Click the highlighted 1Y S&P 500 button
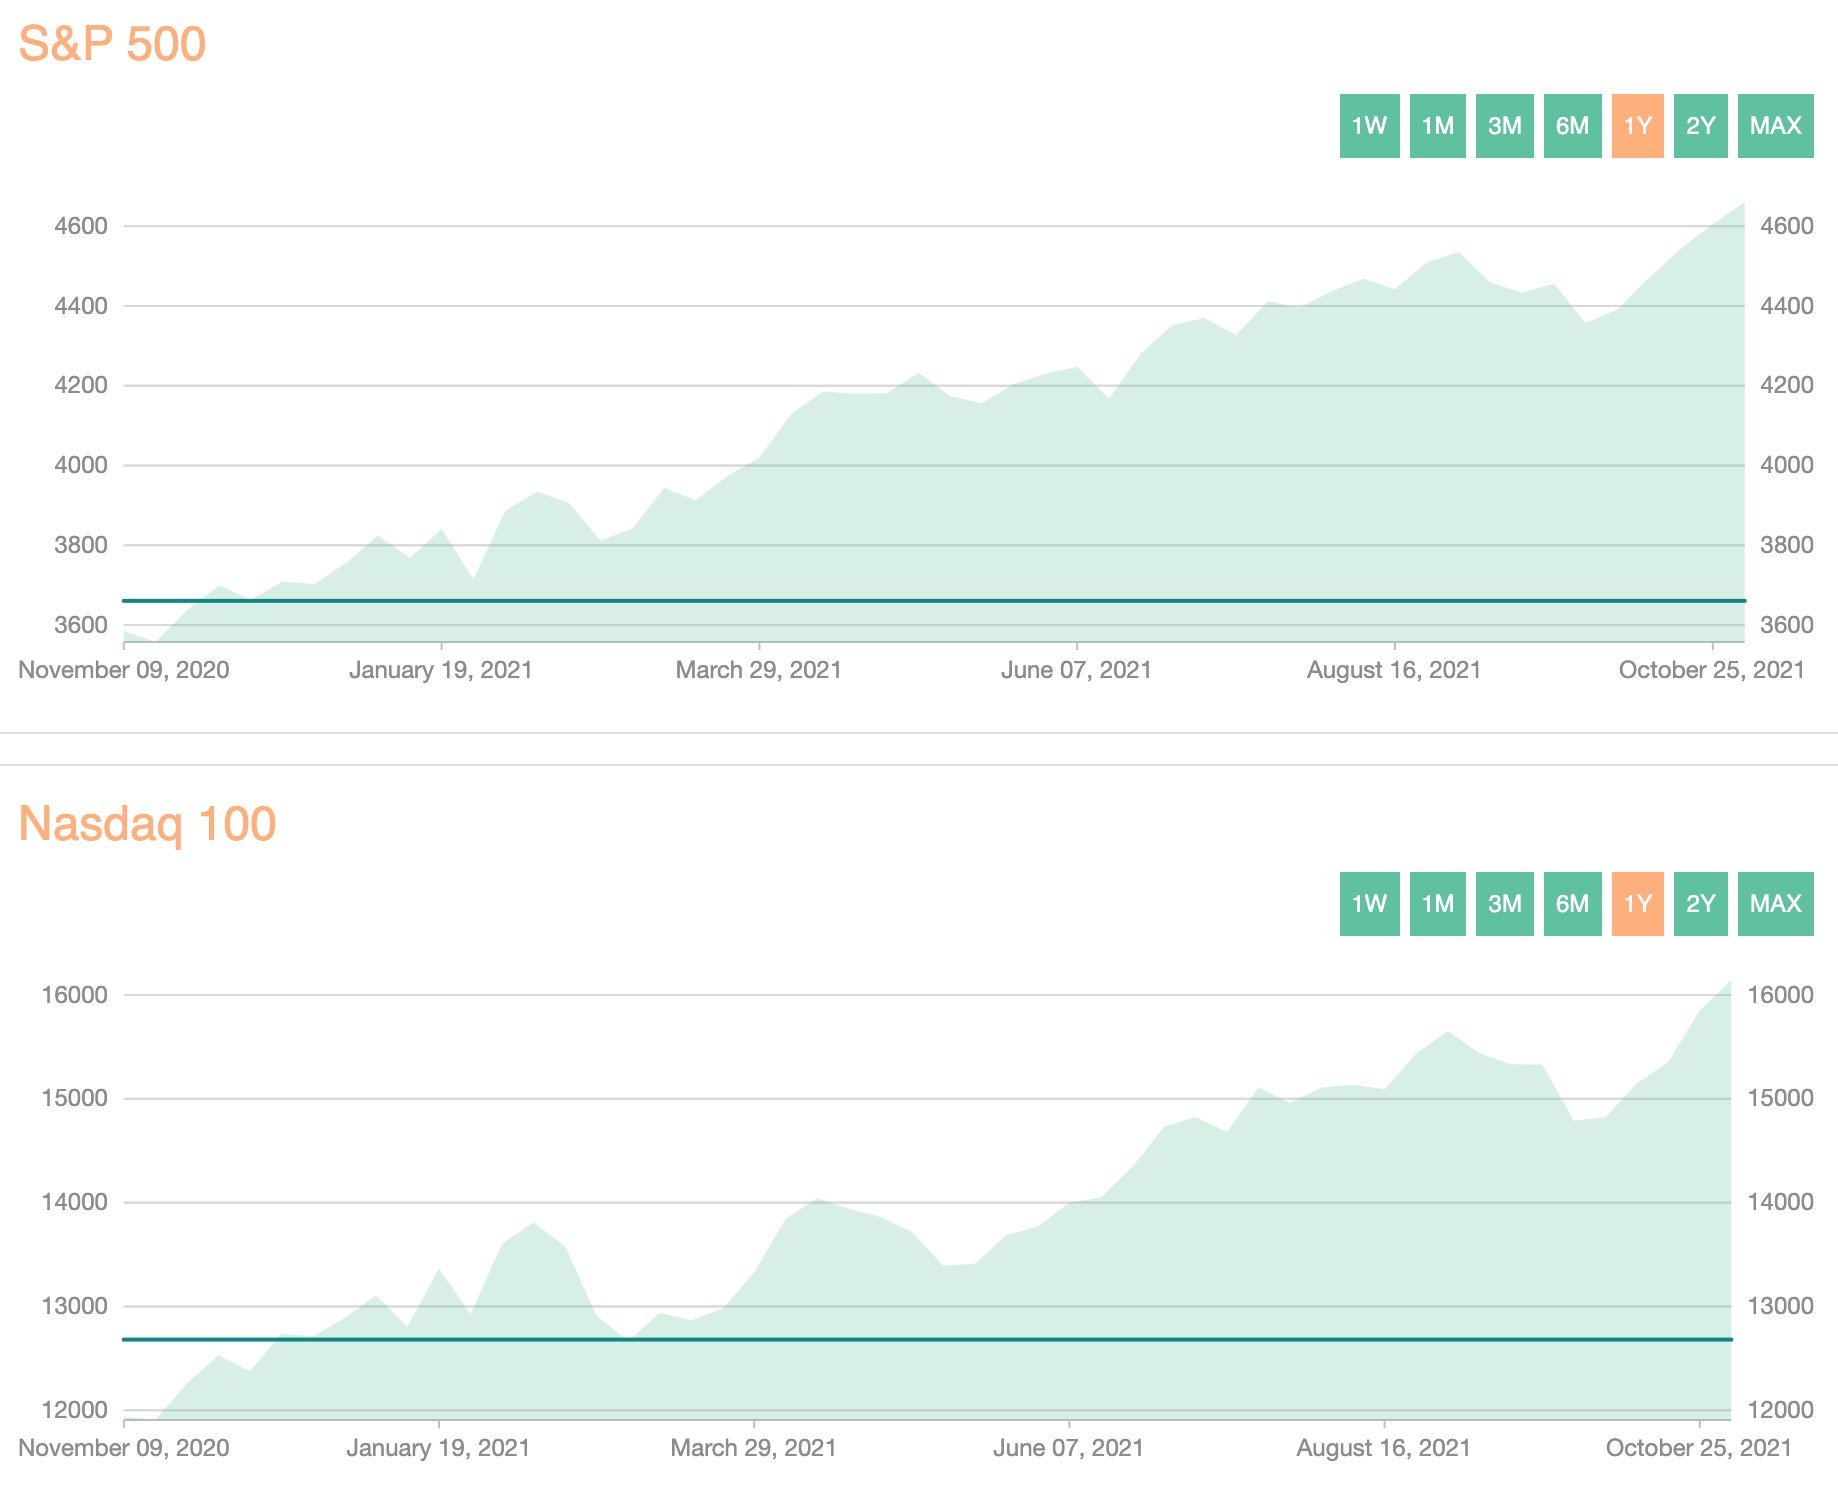 (1637, 126)
